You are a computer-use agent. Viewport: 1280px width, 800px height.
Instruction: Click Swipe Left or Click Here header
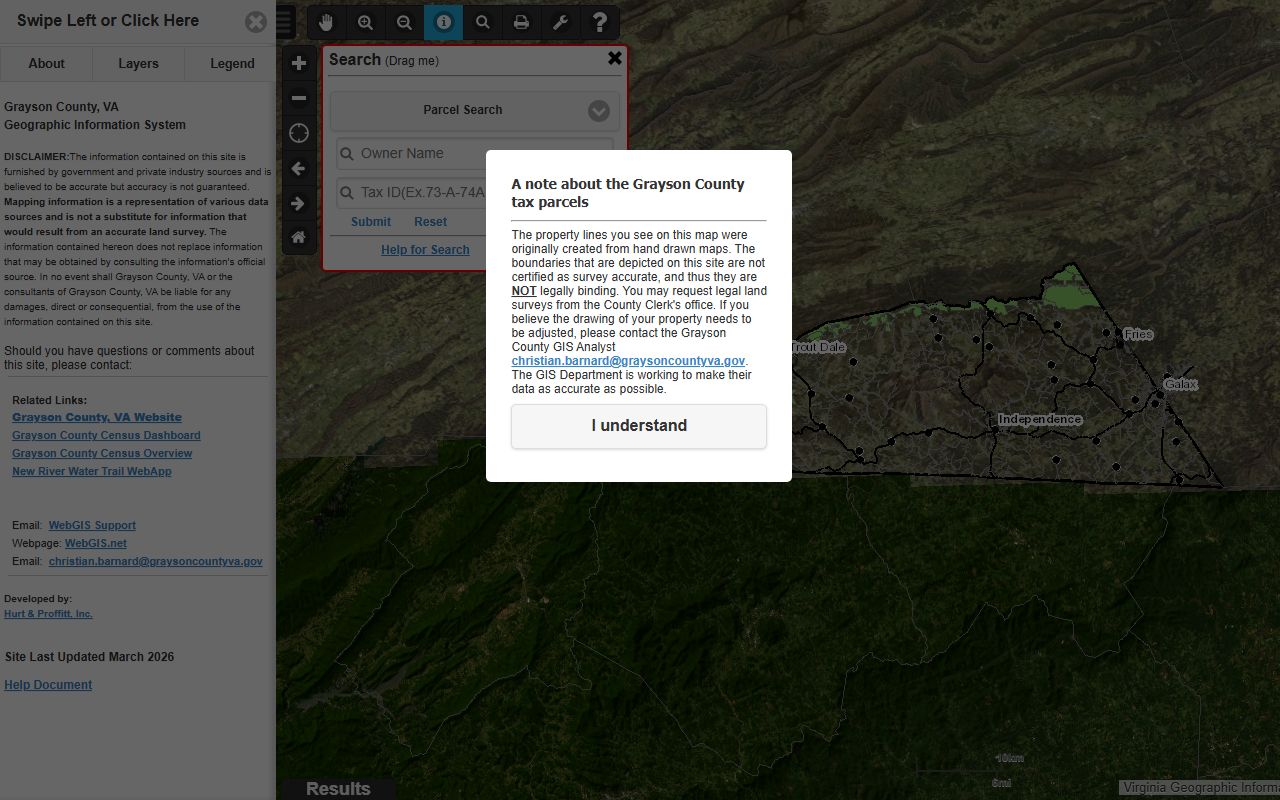pos(108,20)
